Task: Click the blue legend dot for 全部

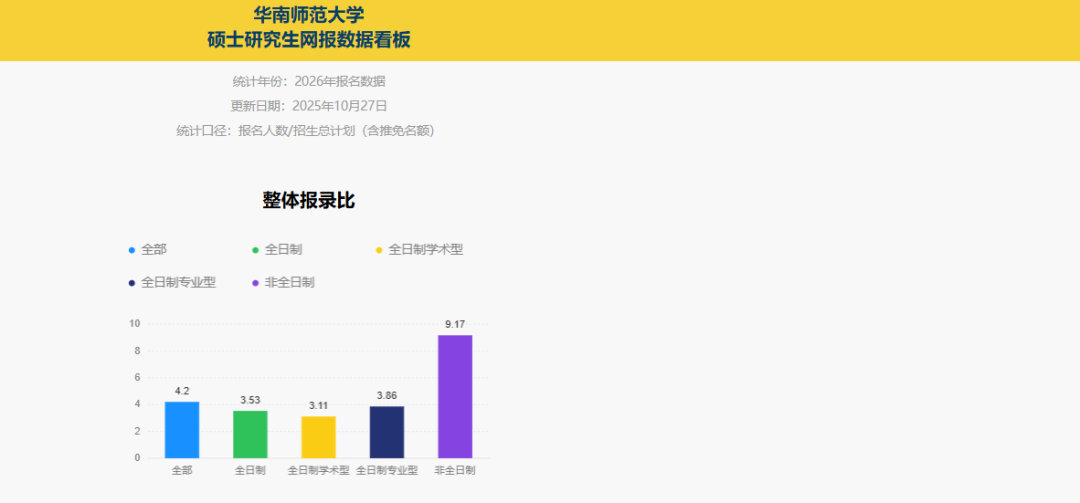Action: coord(131,250)
